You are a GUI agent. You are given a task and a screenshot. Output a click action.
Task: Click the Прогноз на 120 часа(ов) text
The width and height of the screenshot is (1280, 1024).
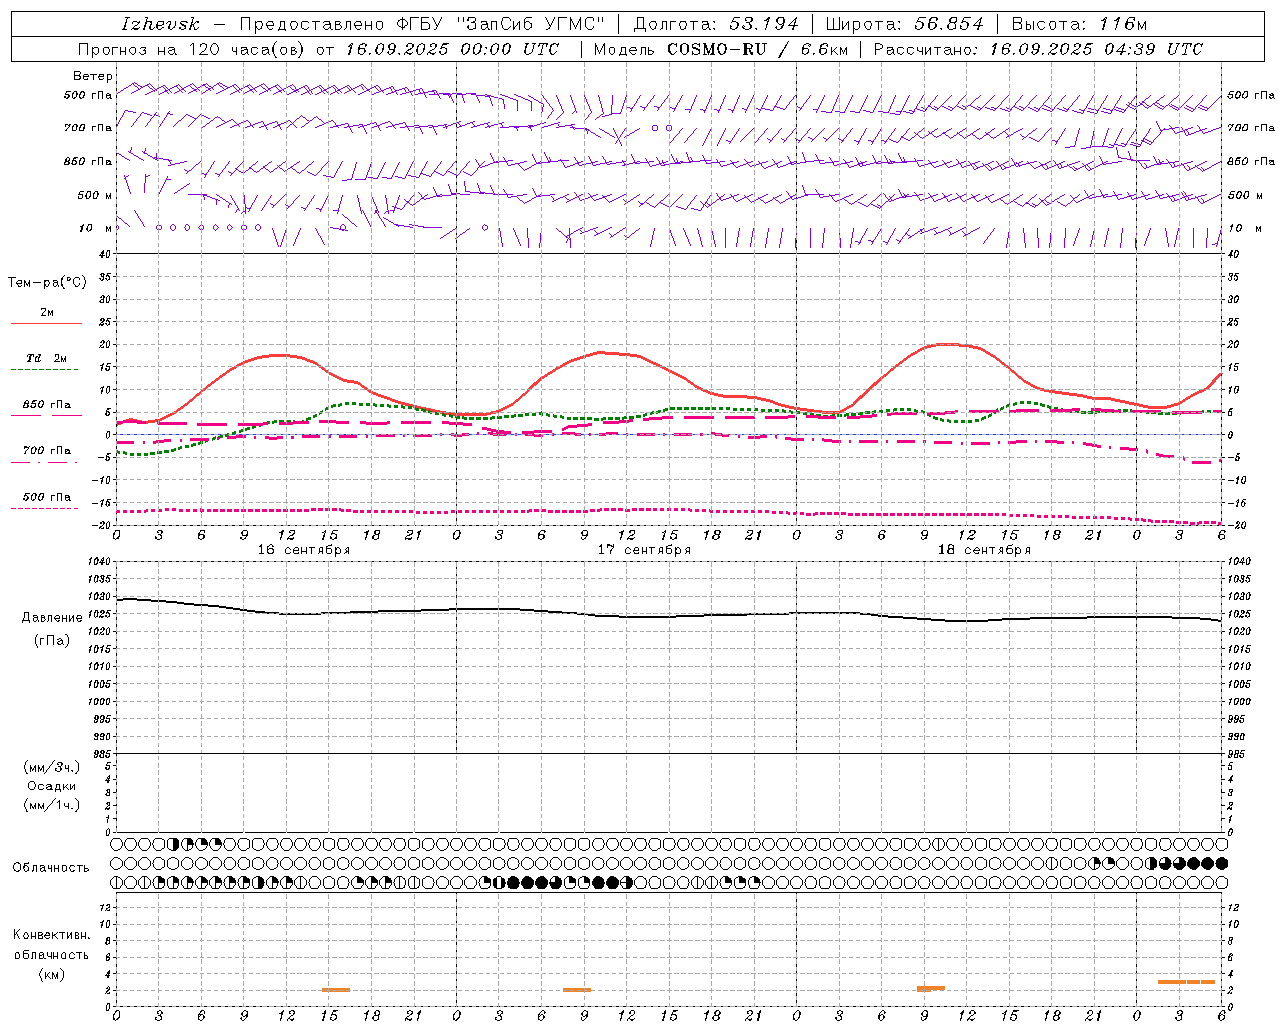click(193, 49)
